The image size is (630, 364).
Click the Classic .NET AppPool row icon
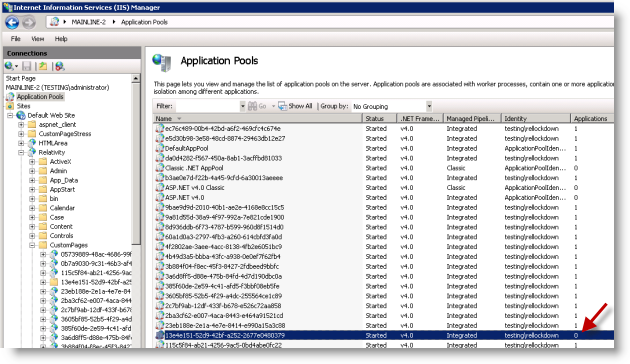pos(160,168)
